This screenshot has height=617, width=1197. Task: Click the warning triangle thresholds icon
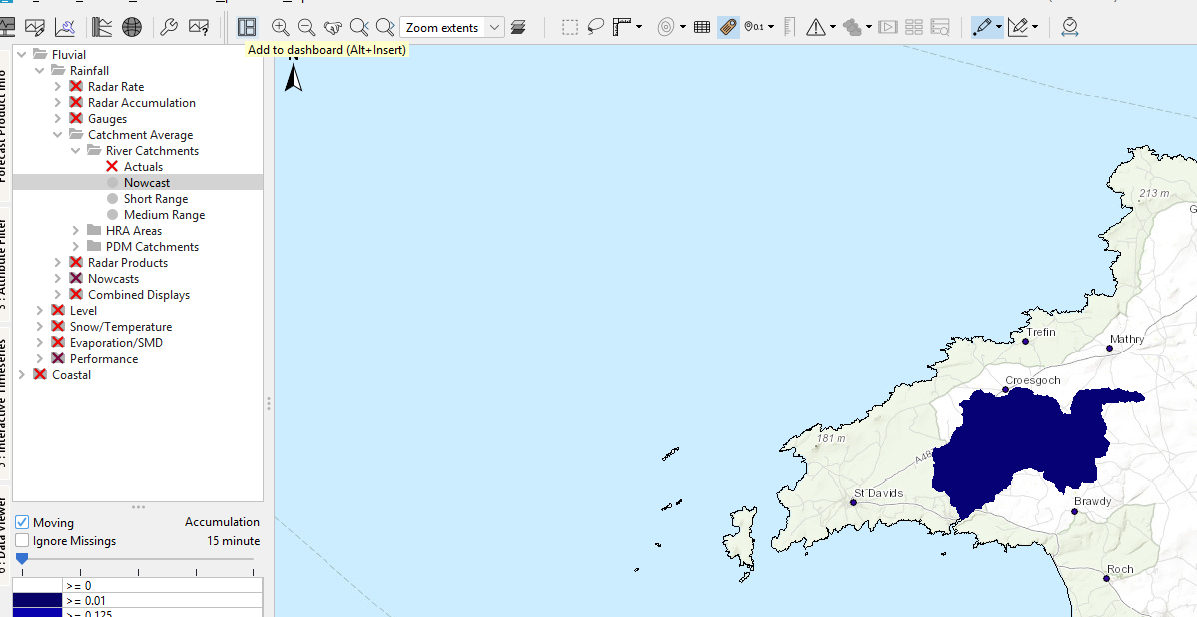(x=815, y=27)
